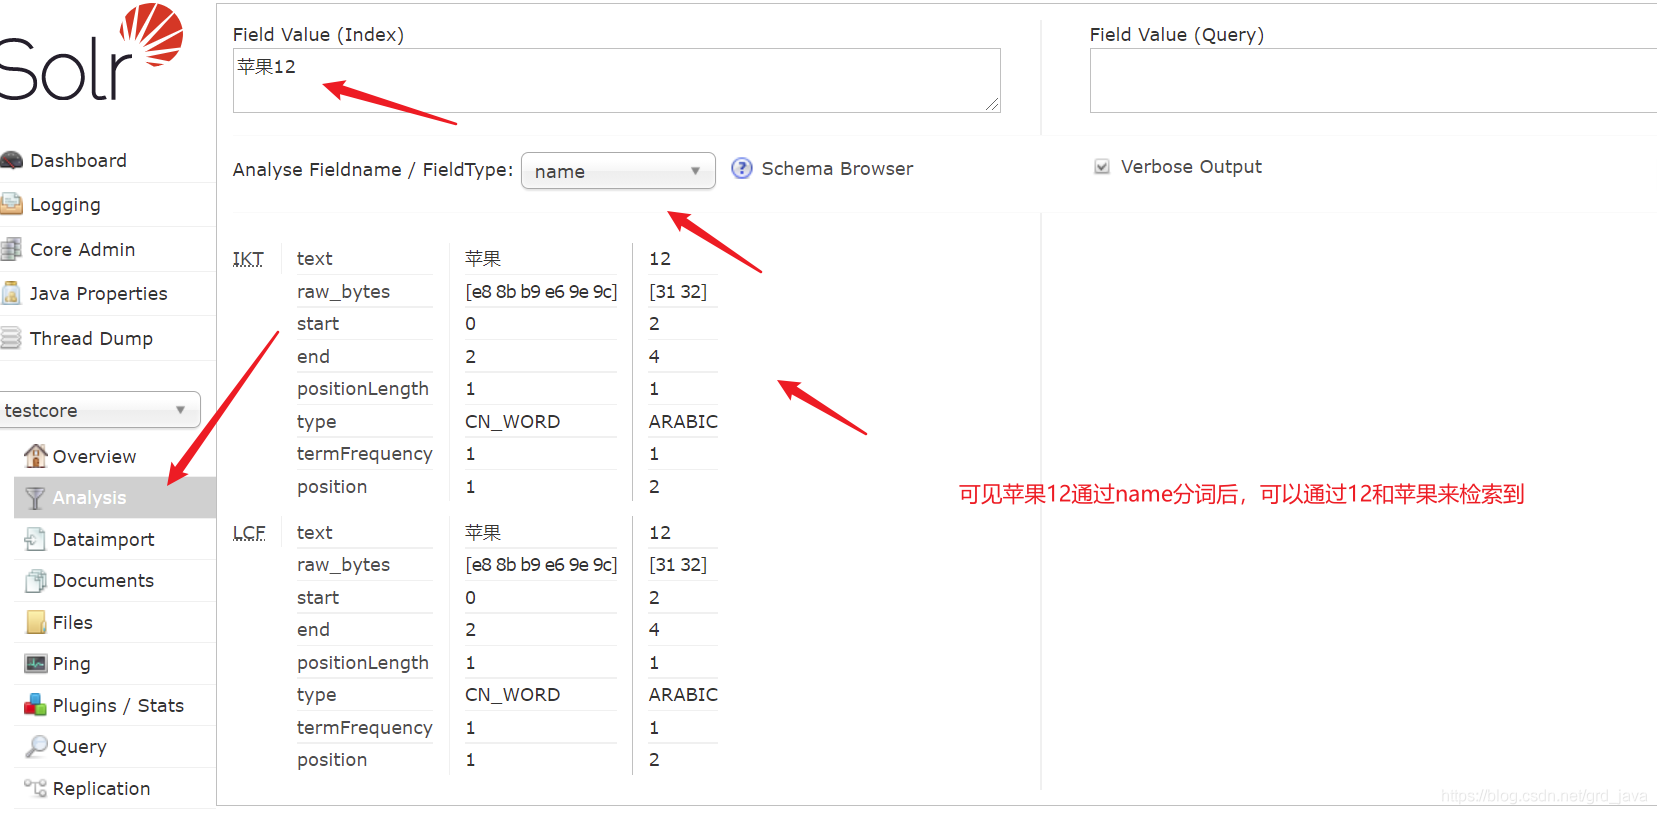Open the Logging menu item
Viewport: 1657px width, 814px height.
(65, 205)
